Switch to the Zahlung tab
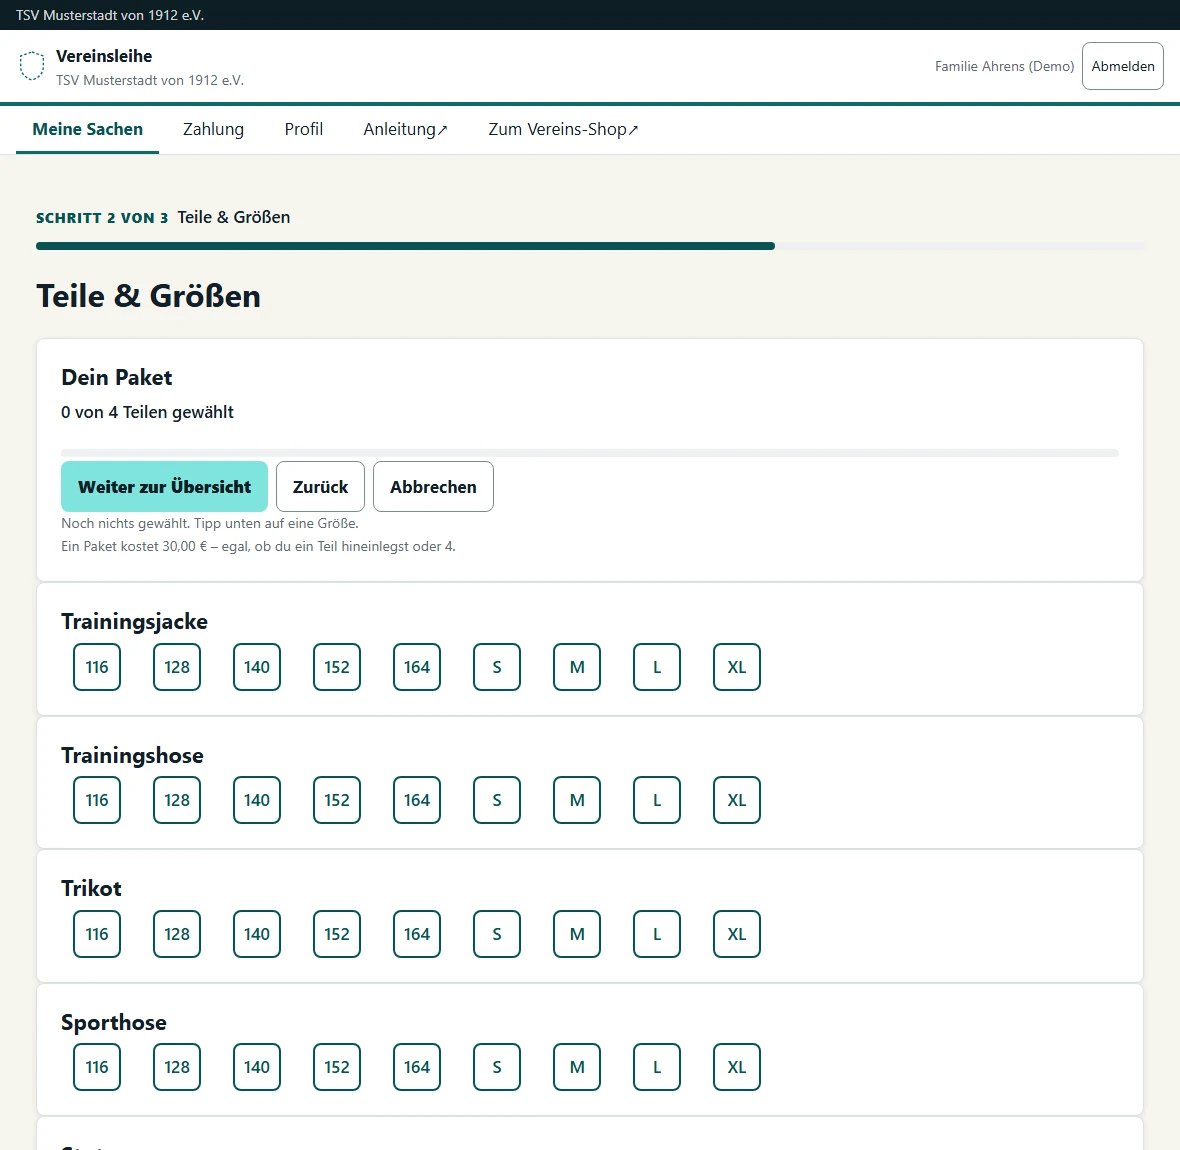1180x1150 pixels. 214,129
